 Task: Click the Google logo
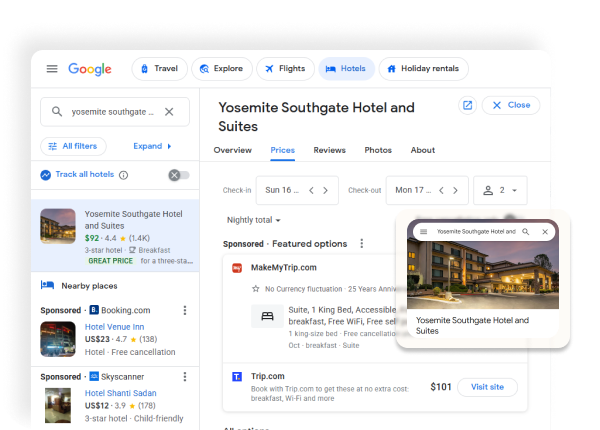pos(90,69)
